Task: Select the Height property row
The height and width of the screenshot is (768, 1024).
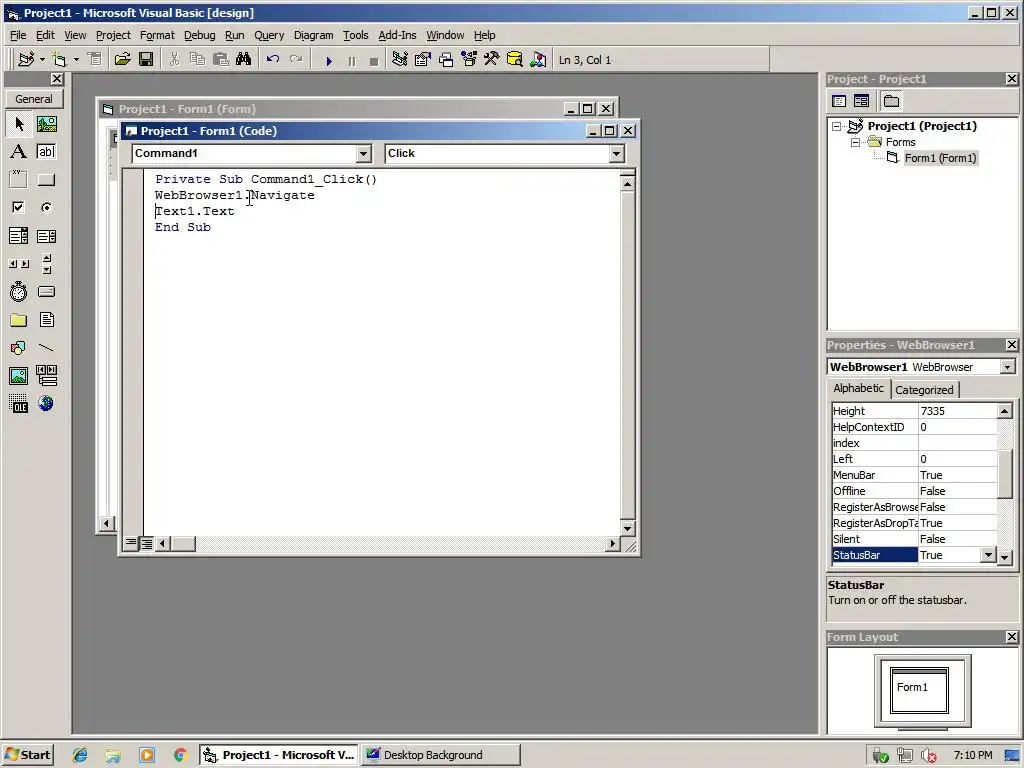Action: click(x=914, y=411)
